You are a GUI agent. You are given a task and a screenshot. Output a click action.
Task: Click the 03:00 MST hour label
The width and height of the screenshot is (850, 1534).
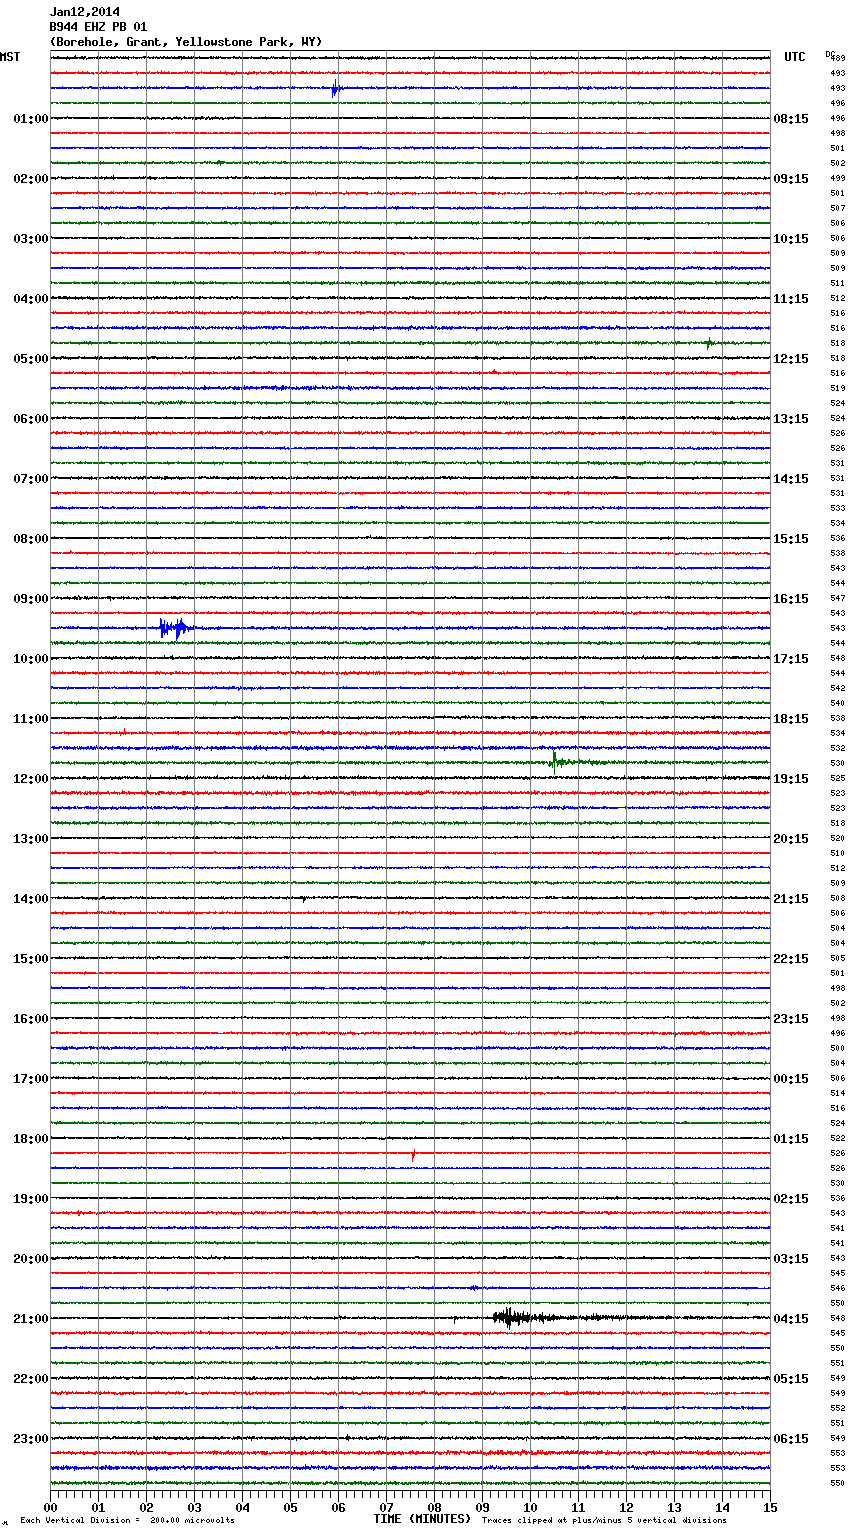pos(30,239)
